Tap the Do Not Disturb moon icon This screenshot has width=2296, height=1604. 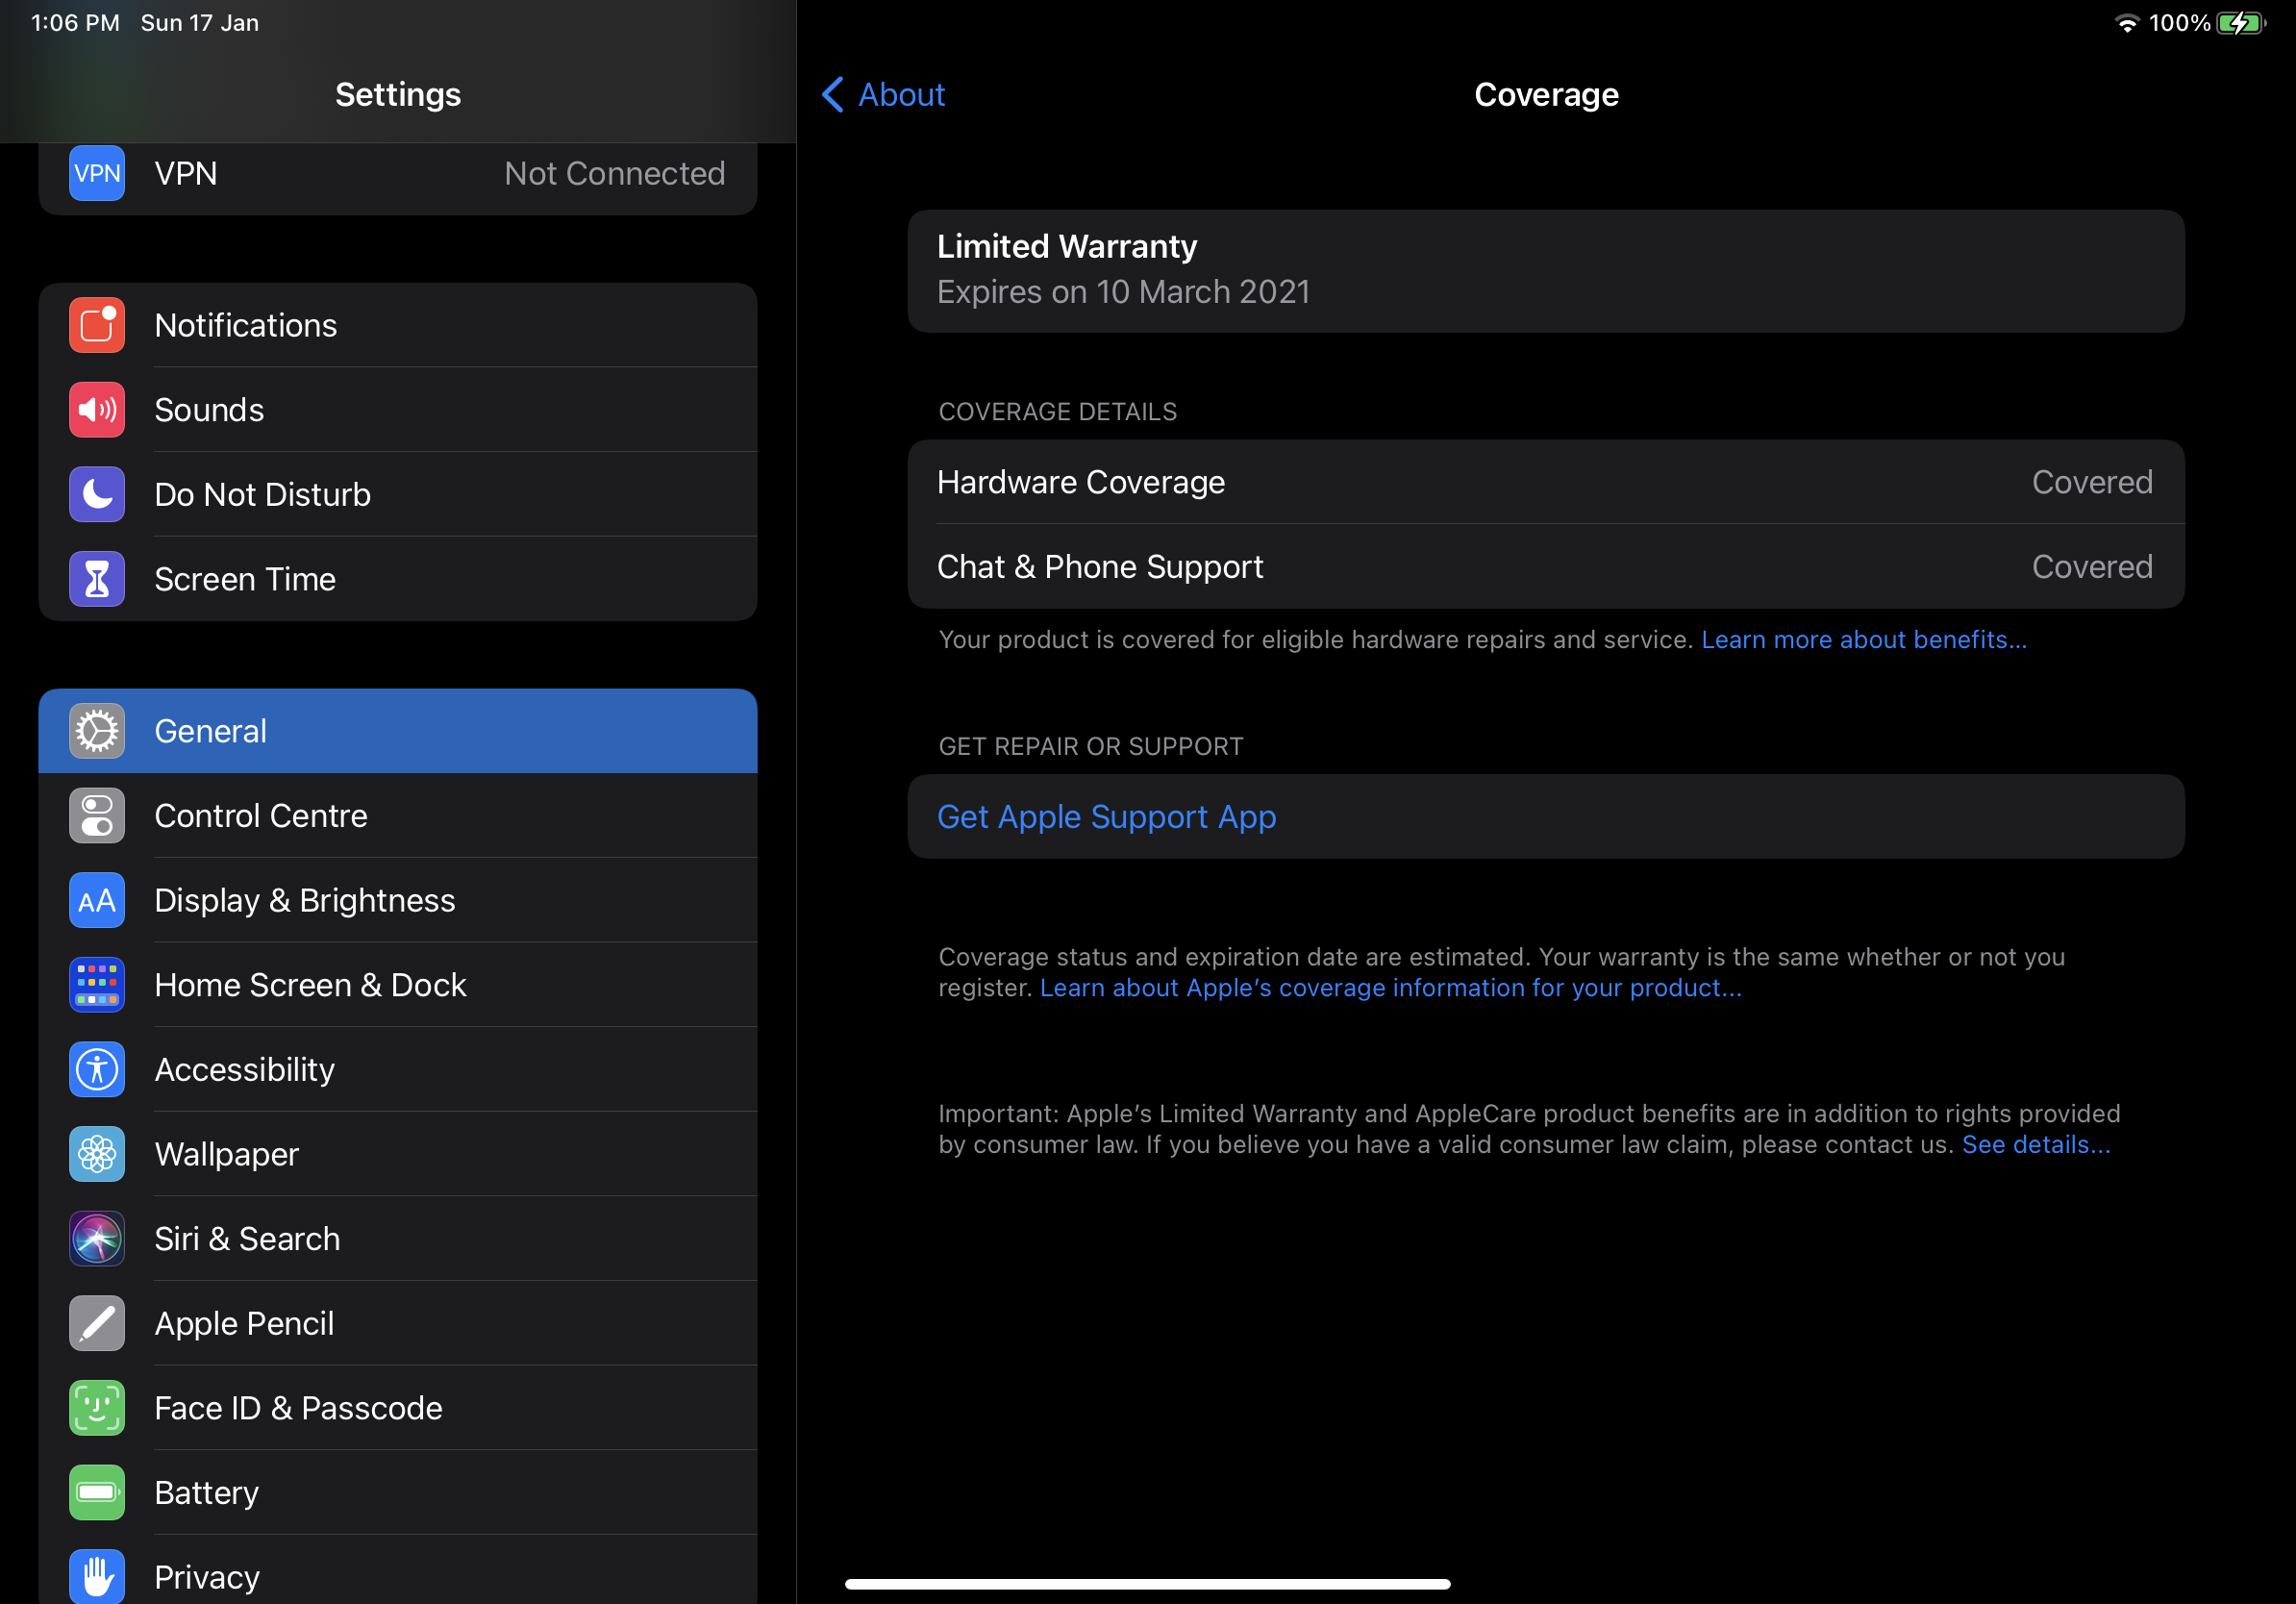97,494
